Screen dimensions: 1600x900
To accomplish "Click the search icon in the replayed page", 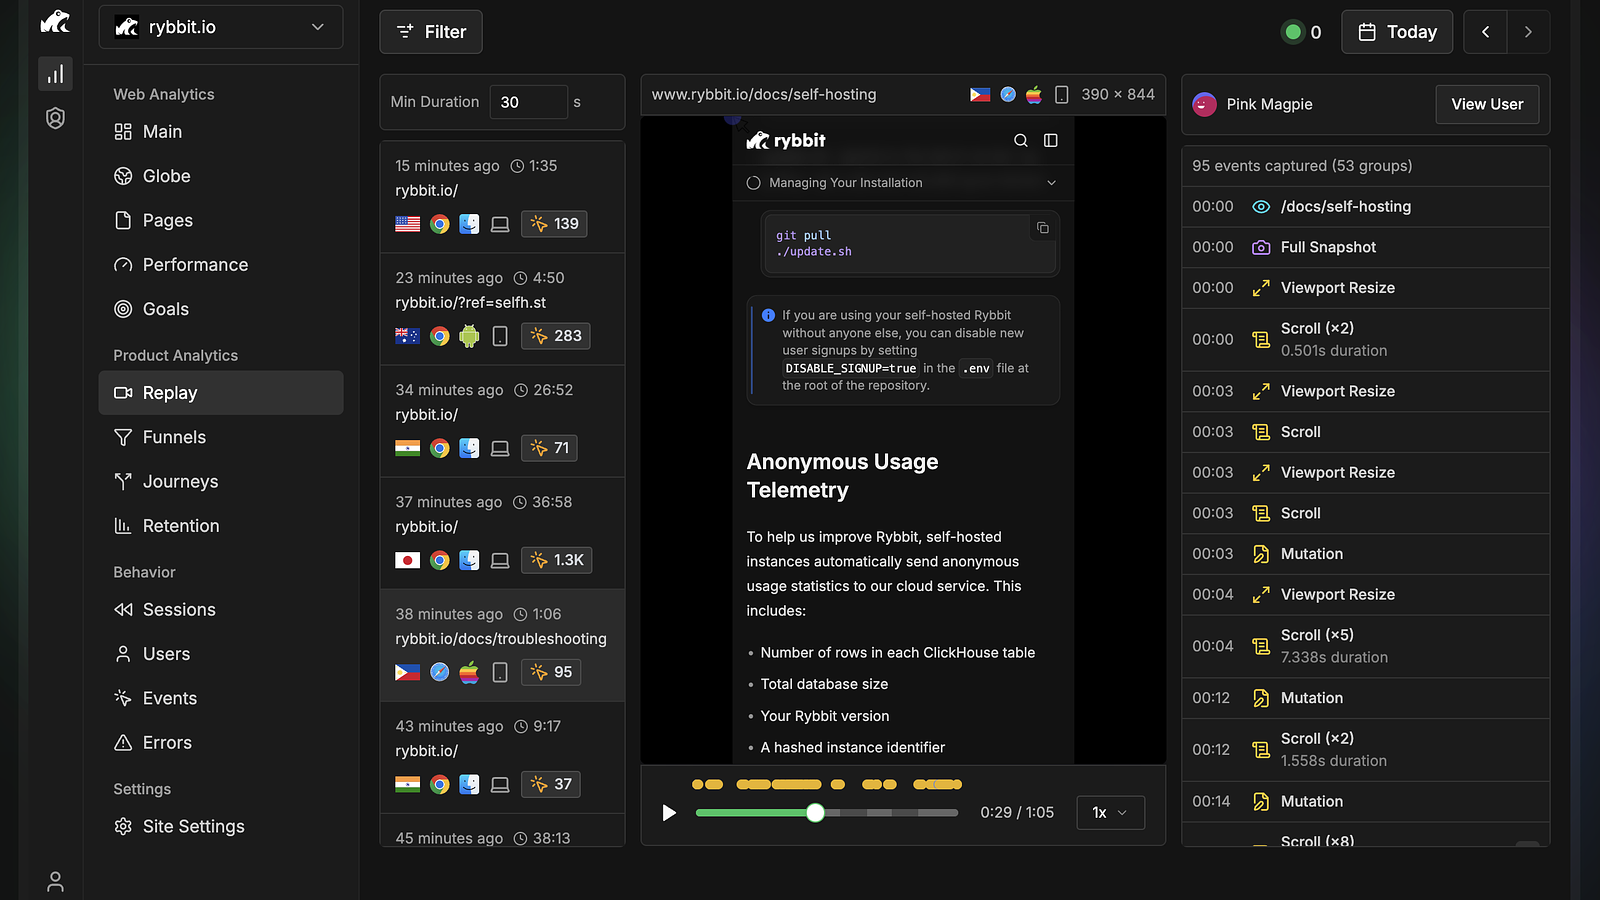I will [1020, 141].
